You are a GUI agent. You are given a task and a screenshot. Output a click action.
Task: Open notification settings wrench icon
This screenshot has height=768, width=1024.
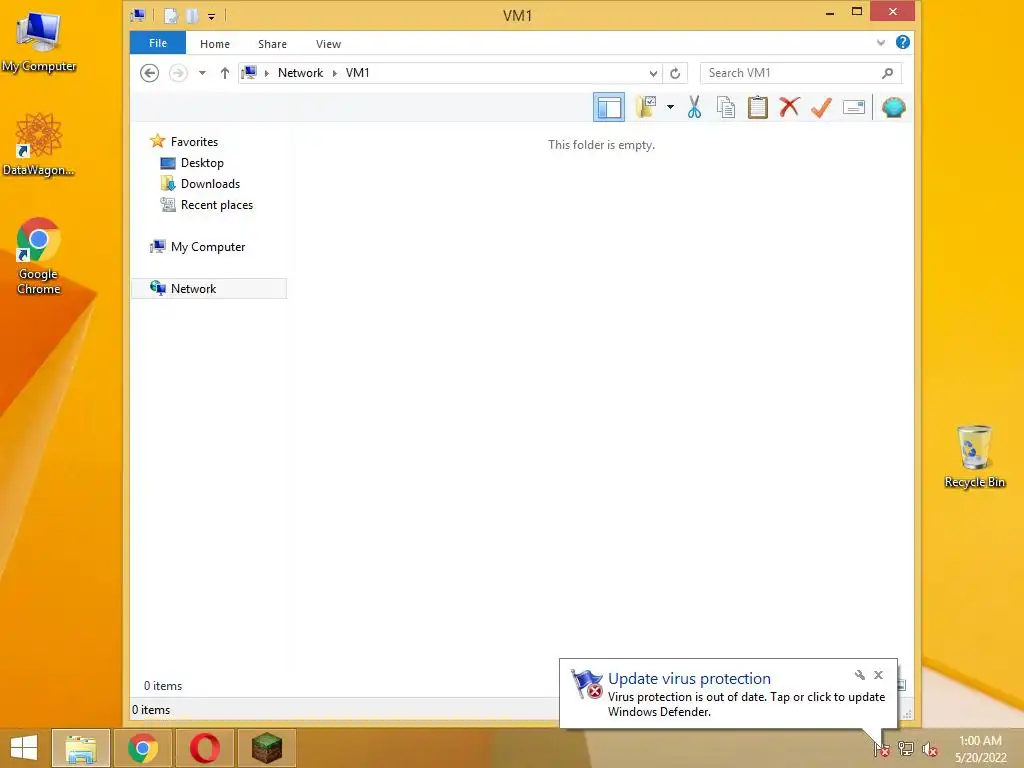859,675
